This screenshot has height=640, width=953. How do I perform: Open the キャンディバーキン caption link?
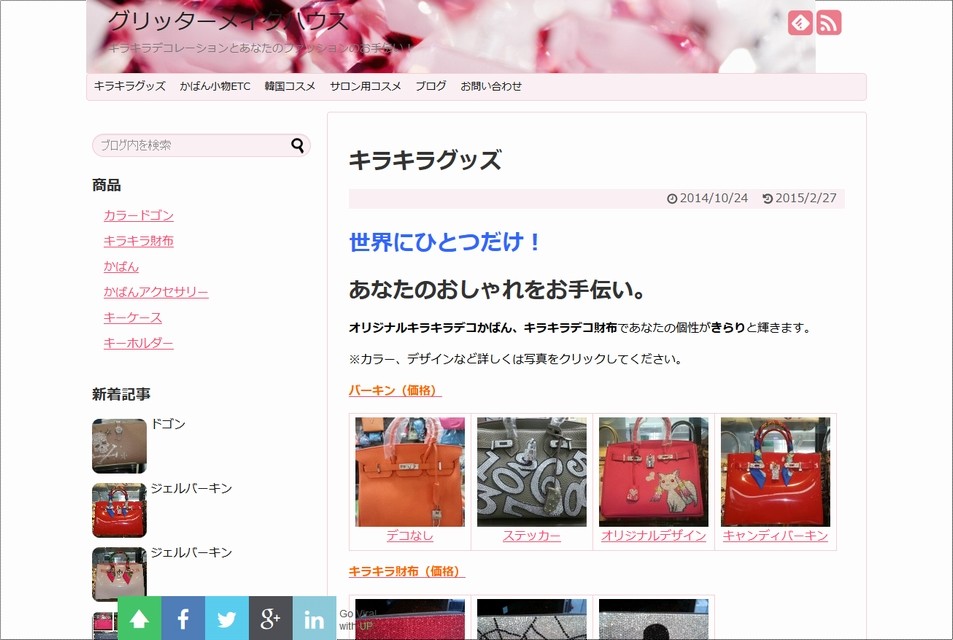(775, 535)
